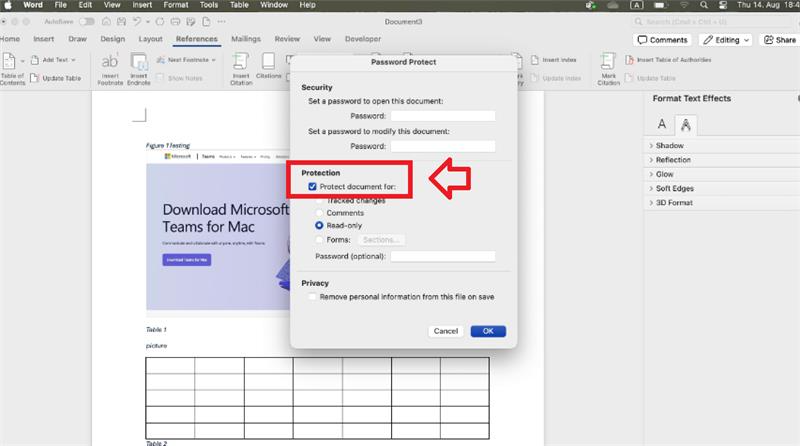Image resolution: width=800 pixels, height=446 pixels.
Task: Open Spotlight search in the menu bar
Action: click(x=704, y=5)
